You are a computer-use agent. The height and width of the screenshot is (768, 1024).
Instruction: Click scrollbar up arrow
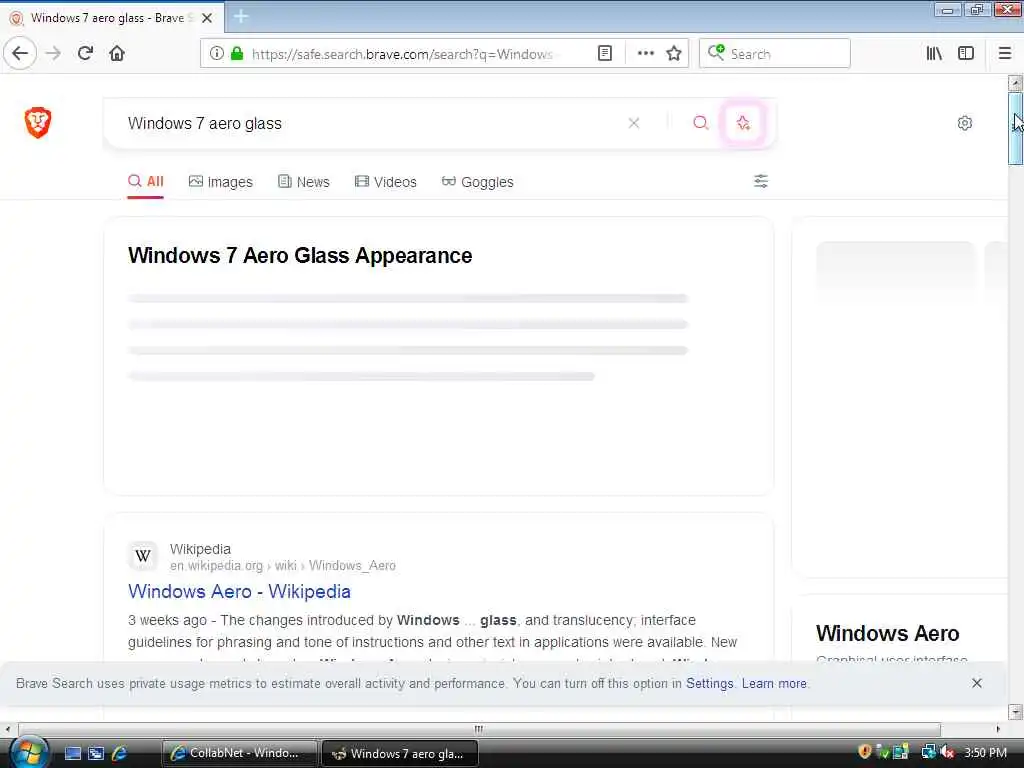[x=1015, y=83]
